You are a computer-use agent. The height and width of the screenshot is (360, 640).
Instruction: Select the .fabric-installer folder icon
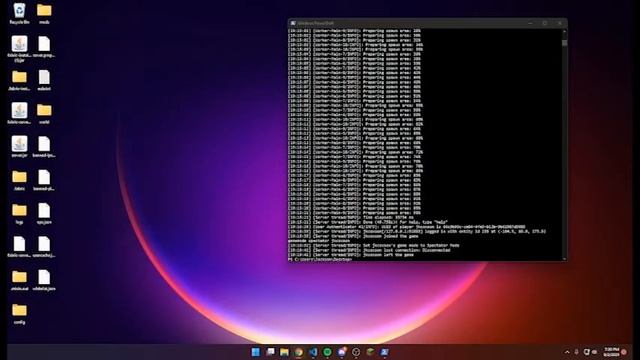click(19, 80)
